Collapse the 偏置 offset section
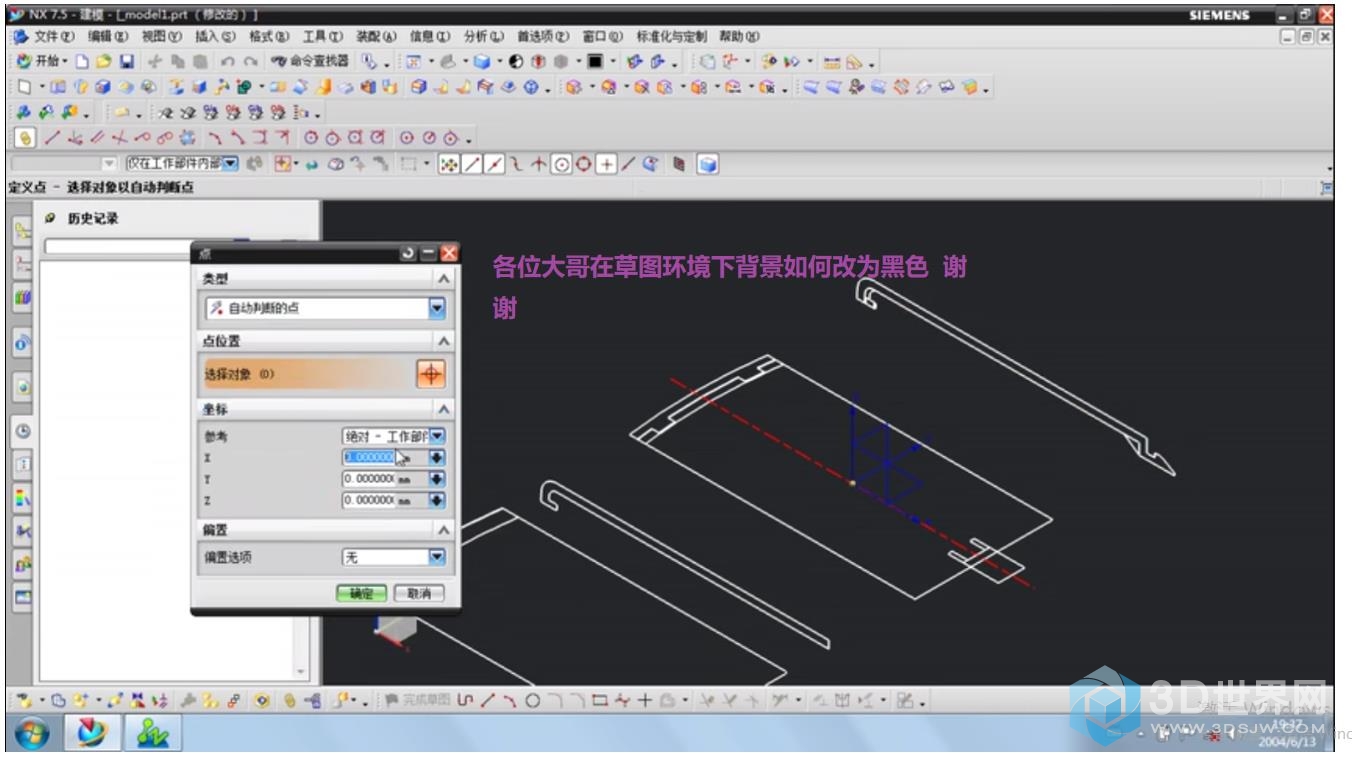The width and height of the screenshot is (1352, 760). tap(444, 529)
